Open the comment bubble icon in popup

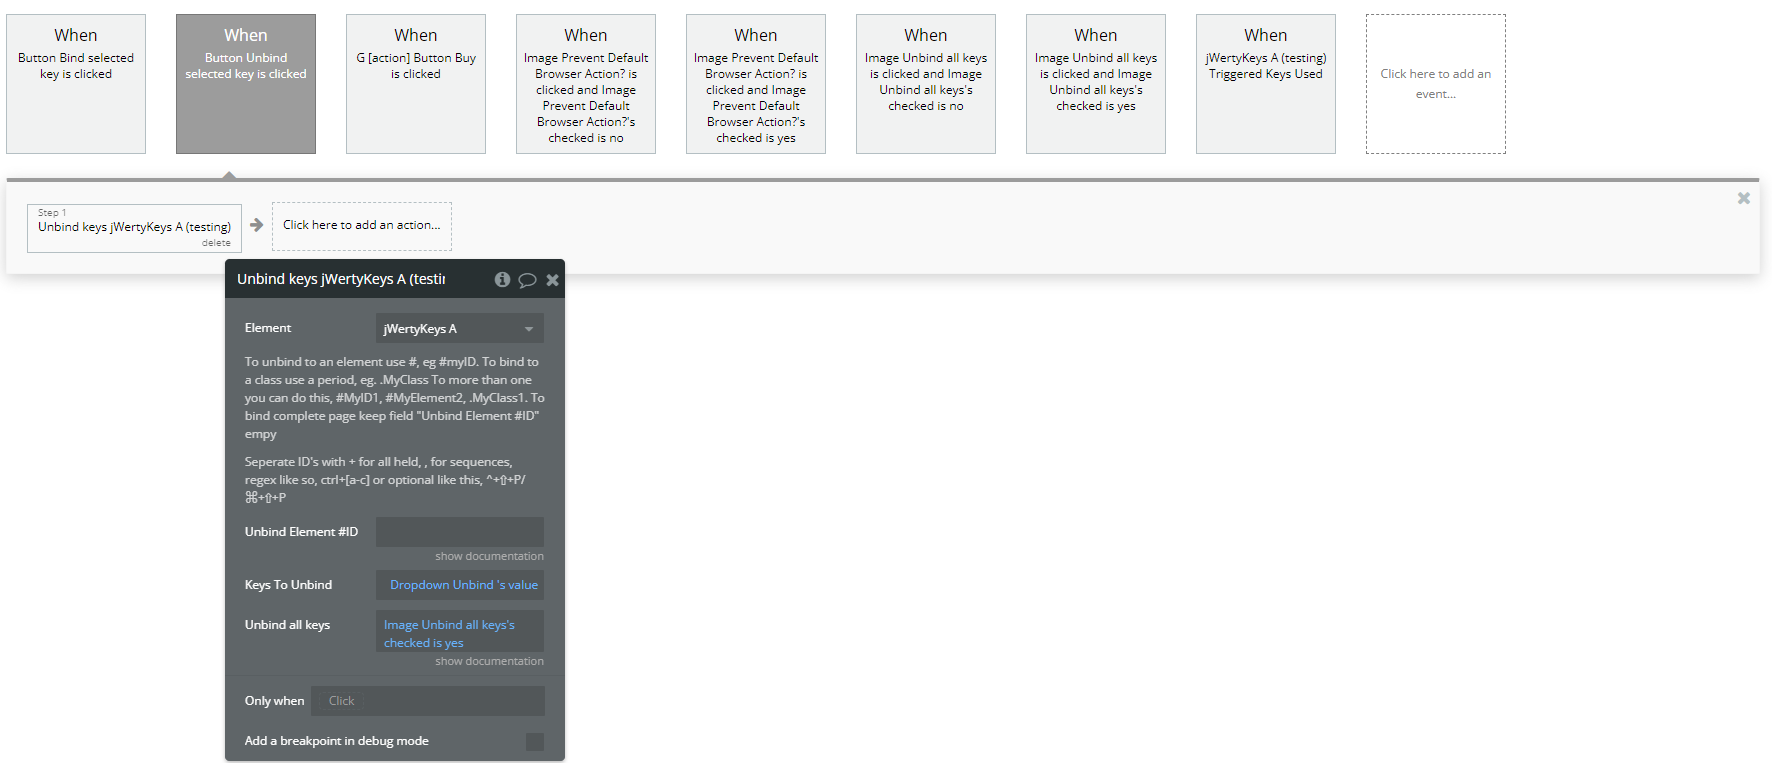[527, 280]
